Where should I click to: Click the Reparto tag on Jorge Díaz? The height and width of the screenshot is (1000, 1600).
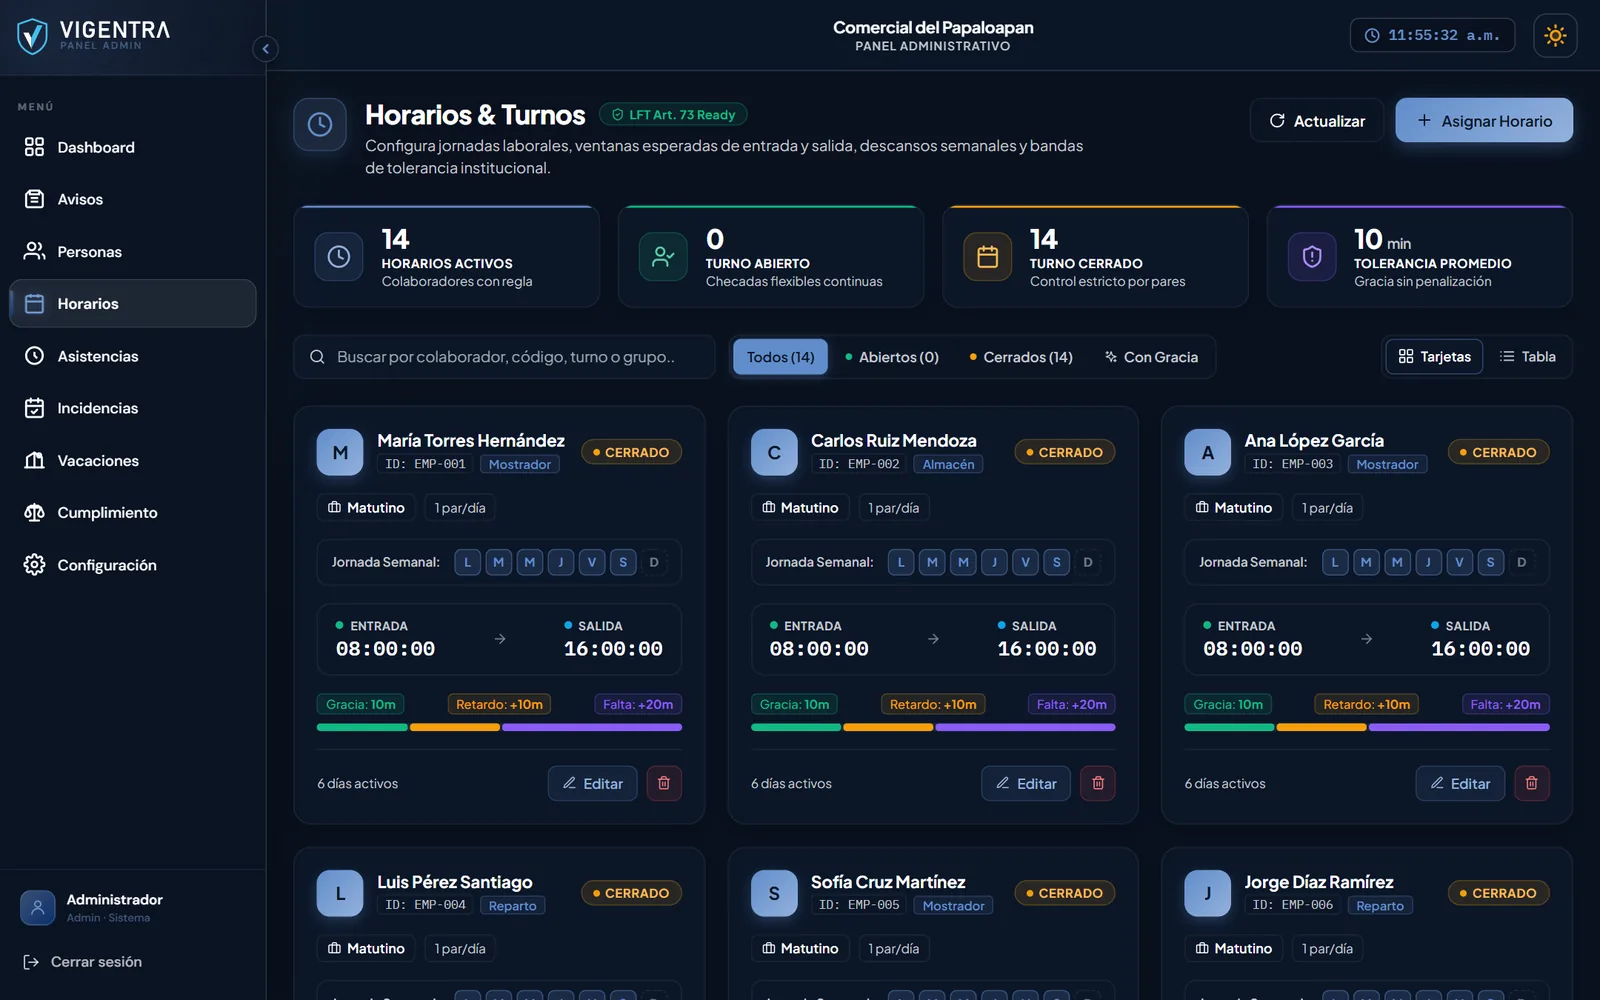pos(1380,906)
